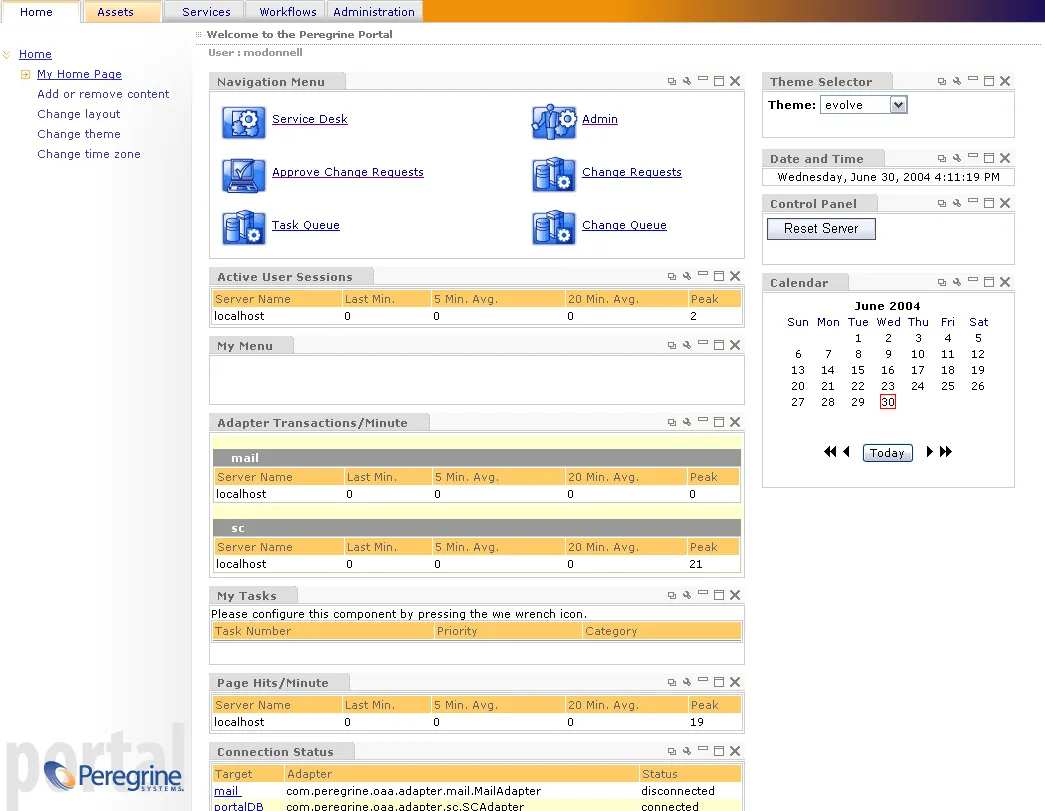Viewport: 1045px width, 811px height.
Task: Select the highlighted date 30 in Calendar
Action: point(888,402)
